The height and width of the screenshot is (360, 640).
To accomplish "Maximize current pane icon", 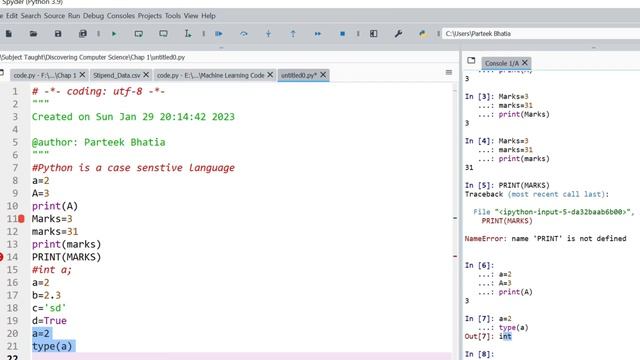I will pos(373,34).
